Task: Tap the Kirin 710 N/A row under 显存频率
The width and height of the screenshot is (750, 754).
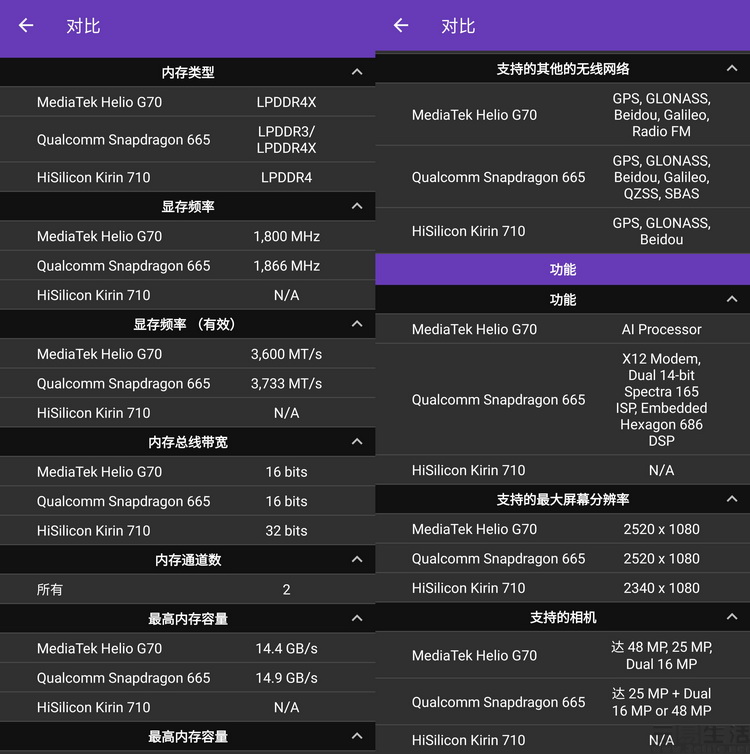Action: coord(188,295)
